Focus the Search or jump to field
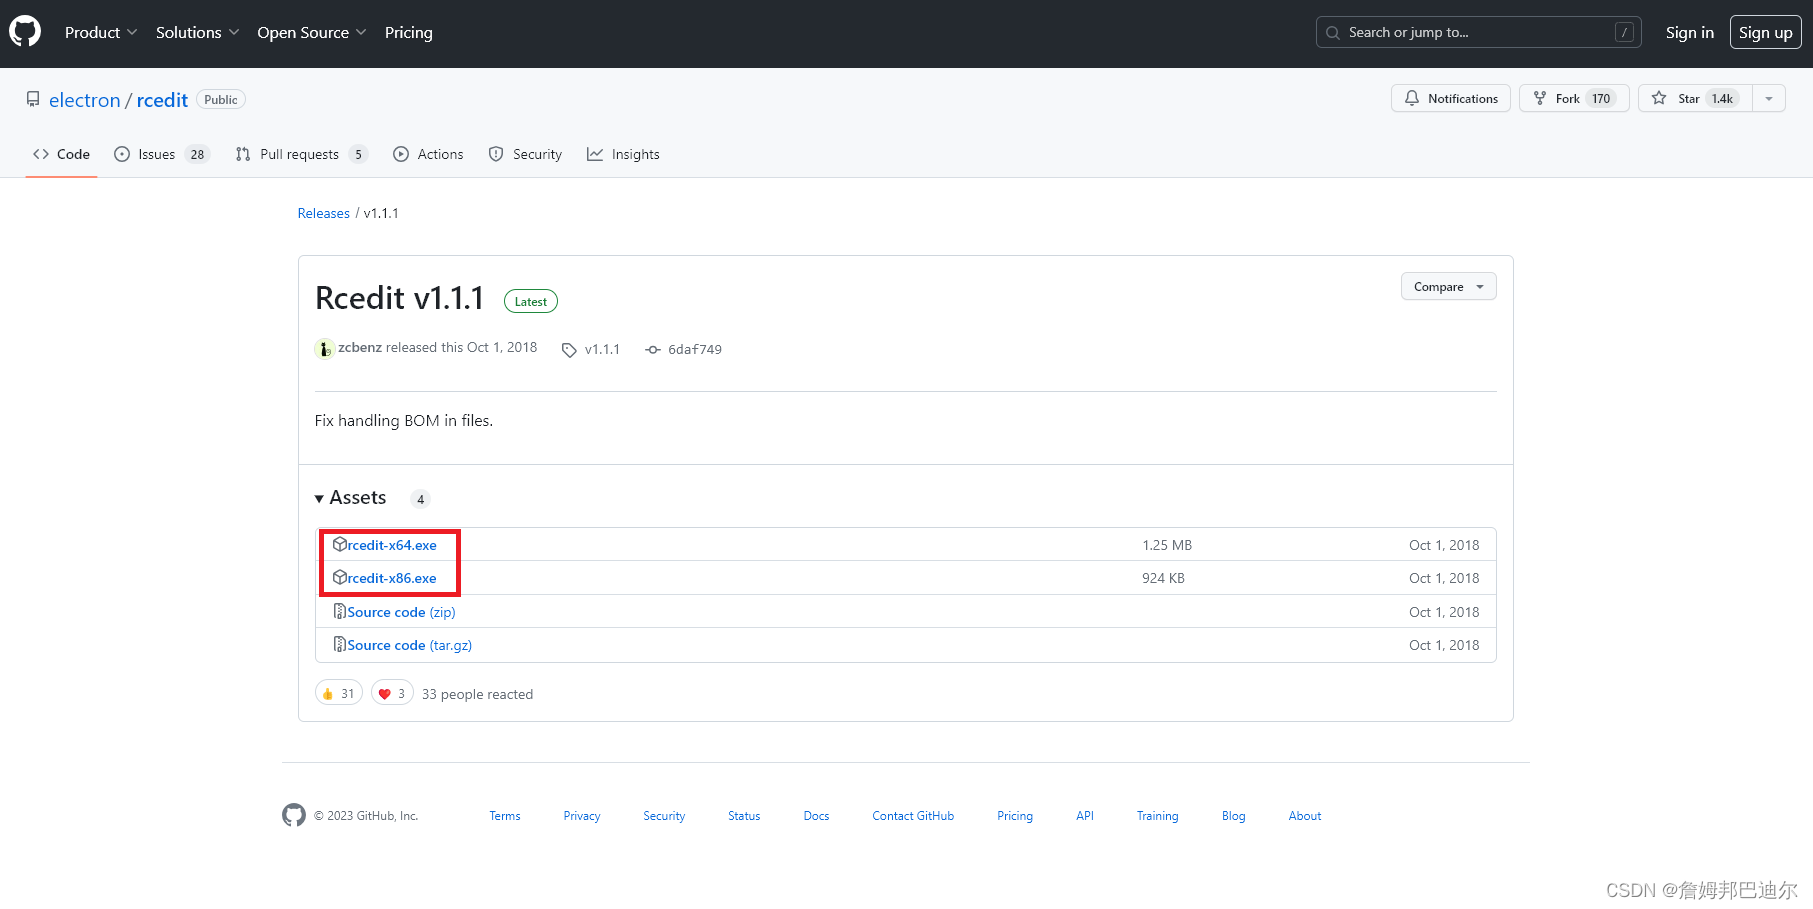Screen dimensions: 1813x909 point(1479,32)
